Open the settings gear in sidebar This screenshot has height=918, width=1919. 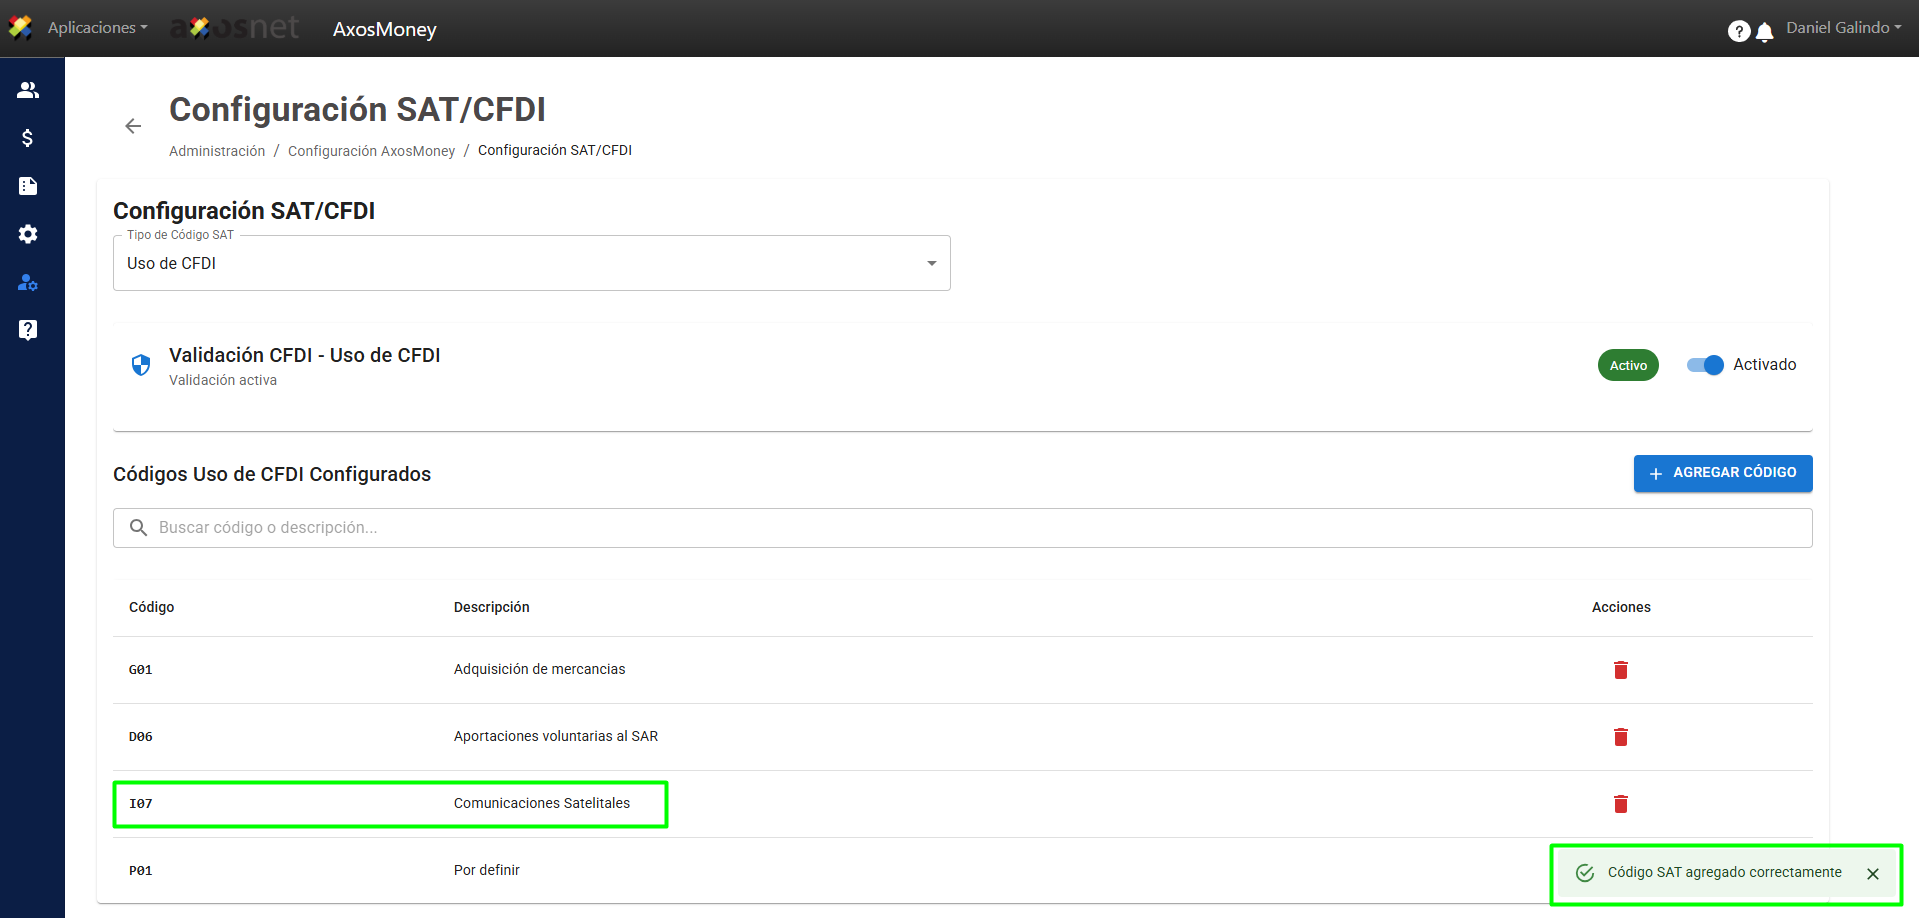(28, 234)
